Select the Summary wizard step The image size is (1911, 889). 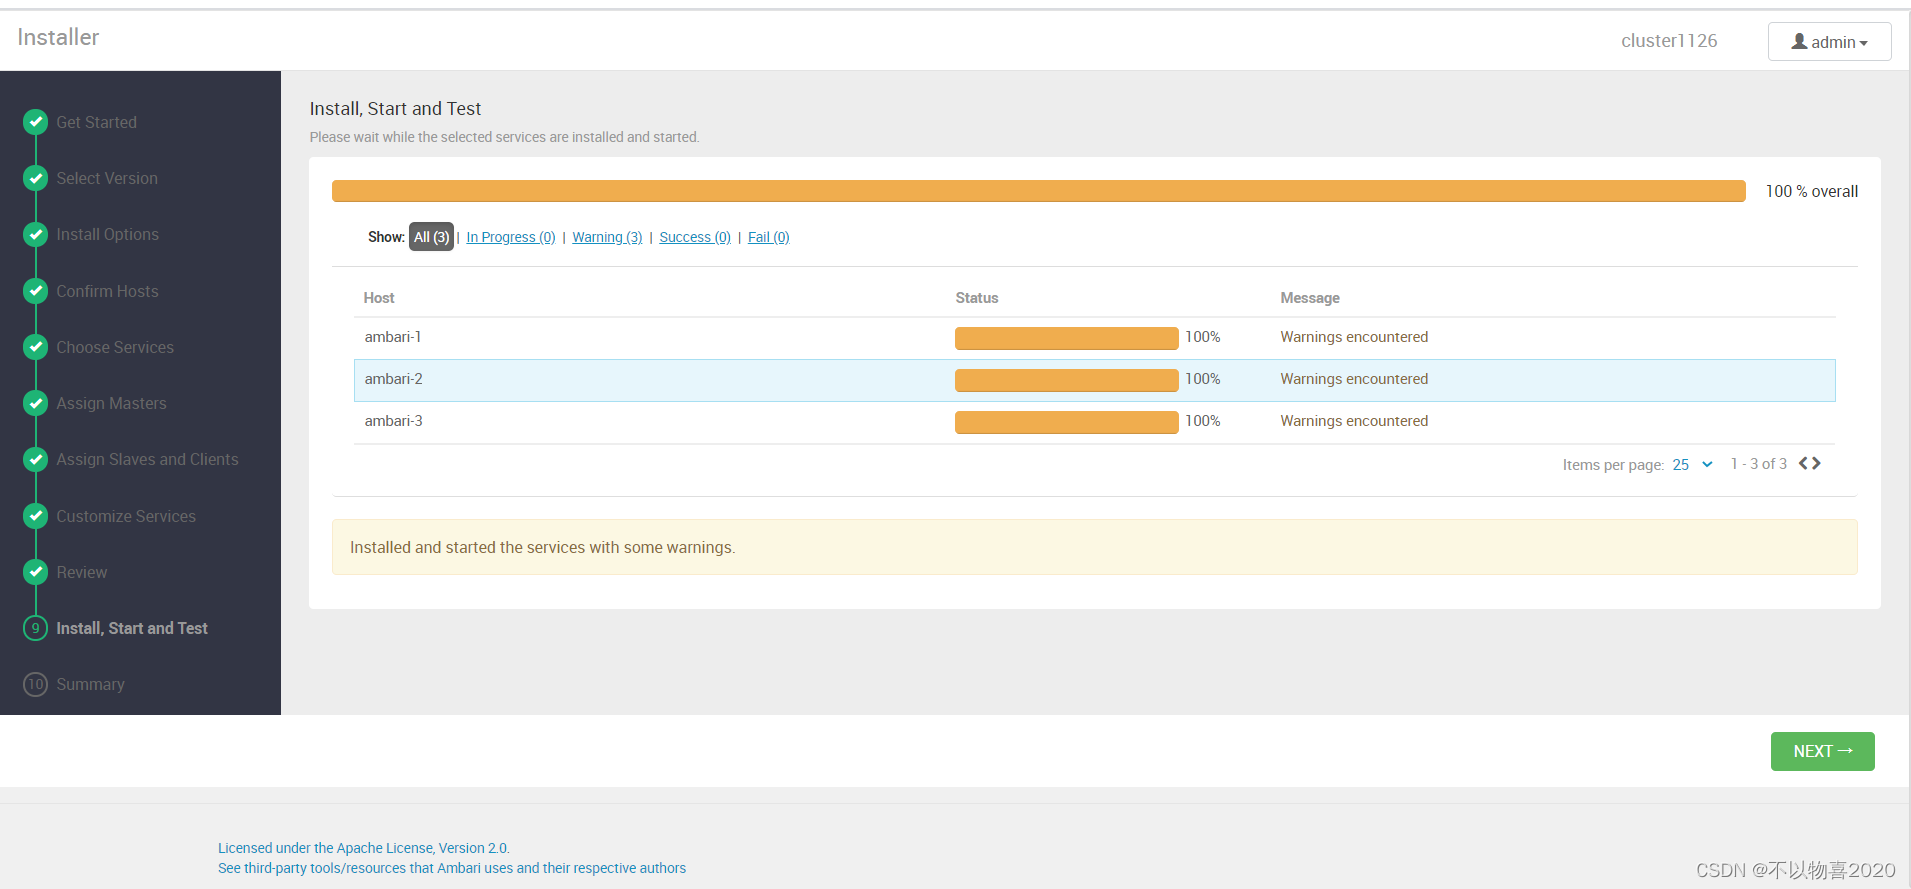pyautogui.click(x=90, y=684)
